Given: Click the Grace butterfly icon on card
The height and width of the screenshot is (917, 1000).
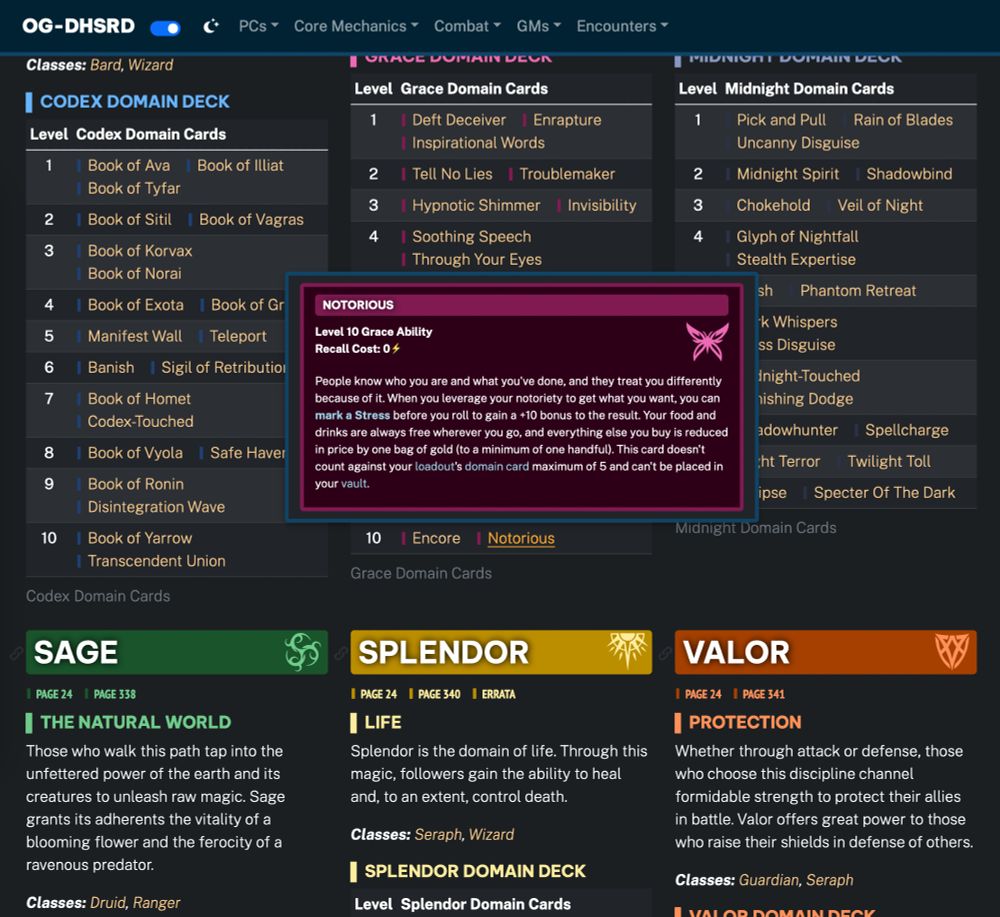Looking at the screenshot, I should pos(707,341).
